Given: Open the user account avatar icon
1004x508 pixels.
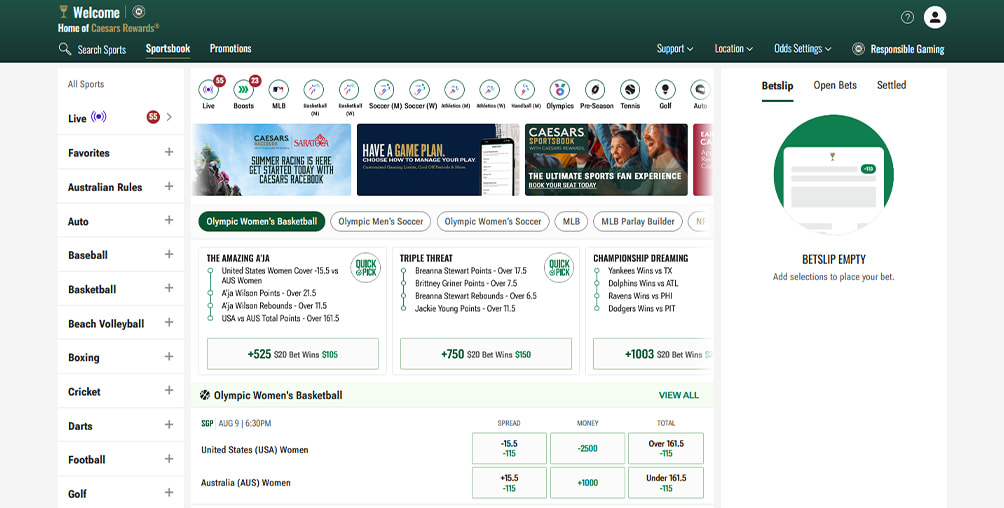Looking at the screenshot, I should click(935, 17).
